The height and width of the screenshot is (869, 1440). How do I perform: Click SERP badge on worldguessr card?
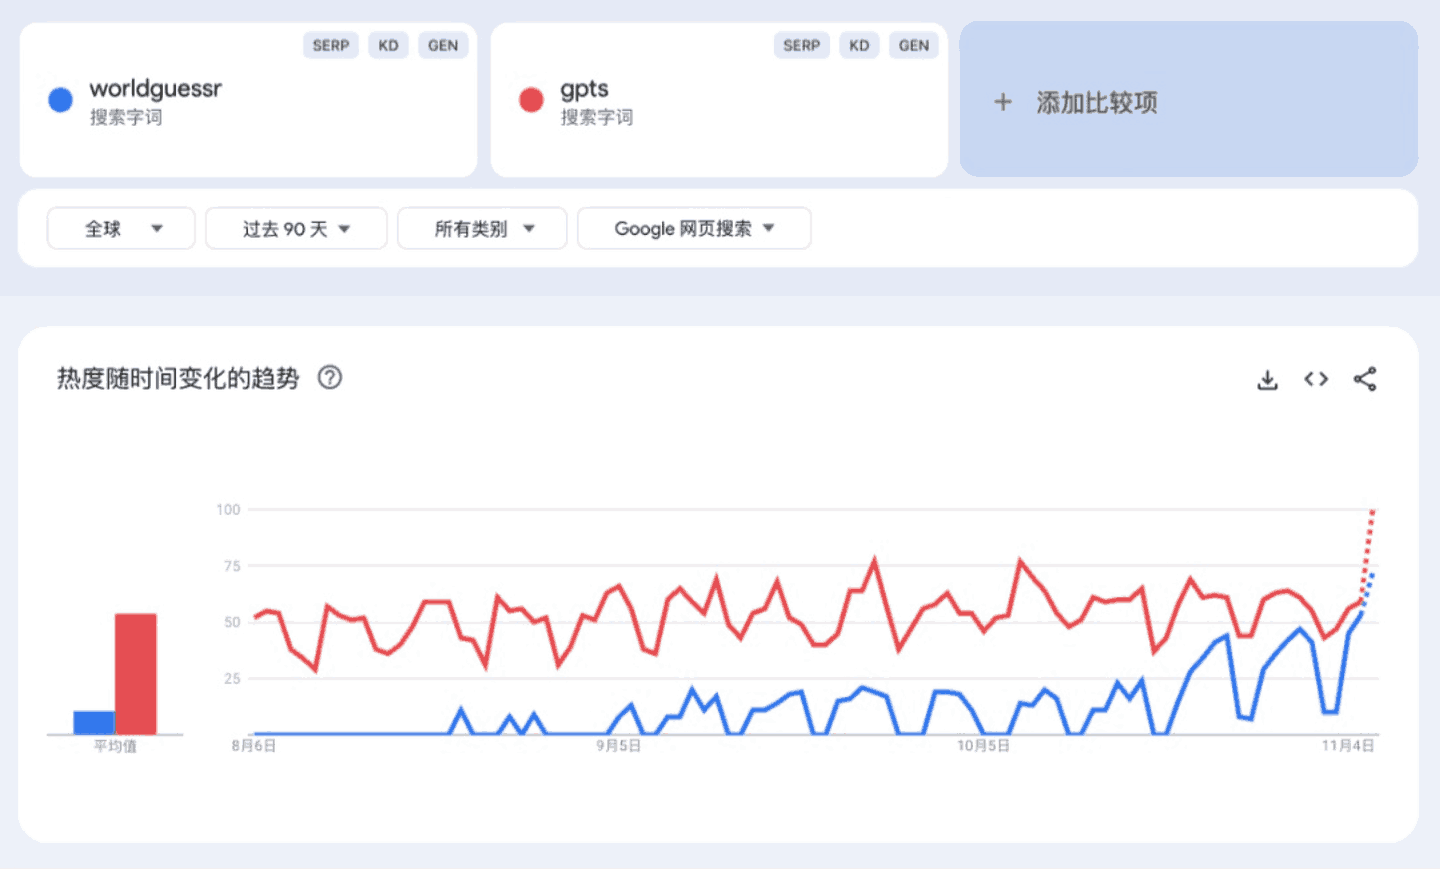[330, 45]
